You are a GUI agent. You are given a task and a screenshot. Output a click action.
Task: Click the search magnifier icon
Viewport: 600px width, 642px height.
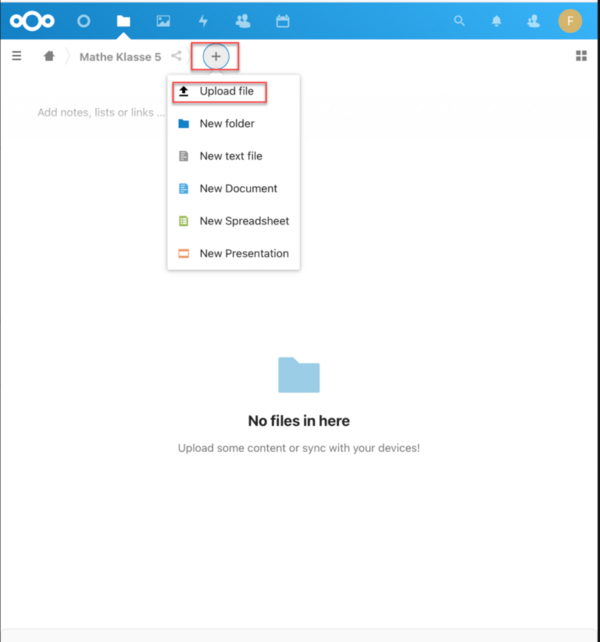[459, 21]
